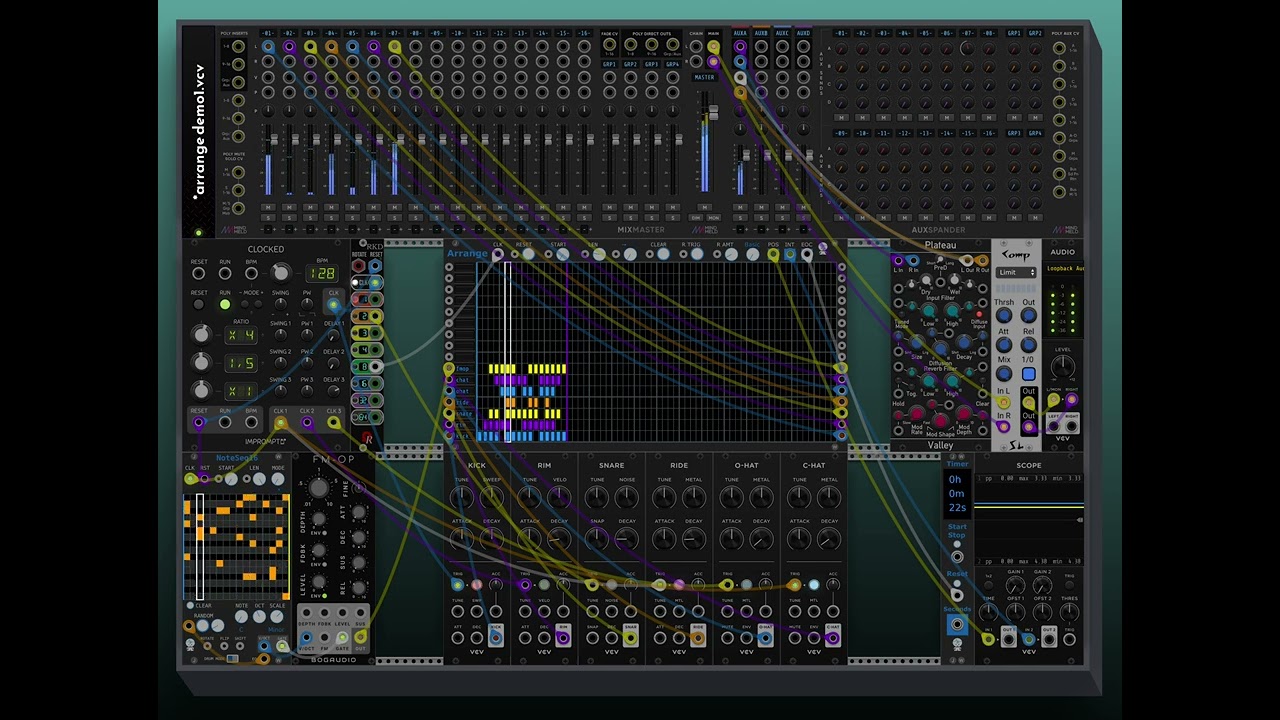Click the Arrange pattern grid
The image size is (1280, 720).
(x=659, y=352)
